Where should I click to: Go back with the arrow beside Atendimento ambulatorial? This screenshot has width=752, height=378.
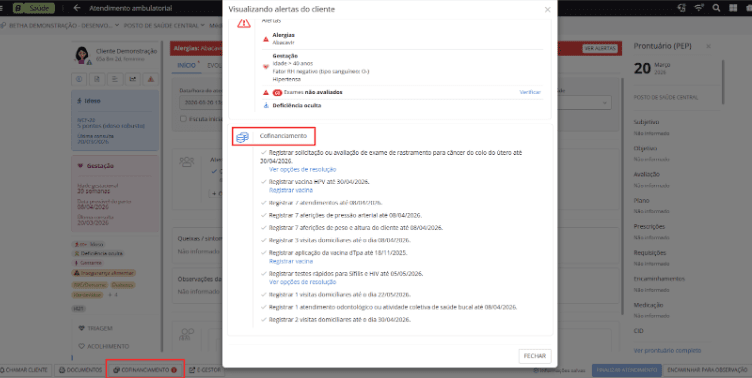click(x=77, y=8)
